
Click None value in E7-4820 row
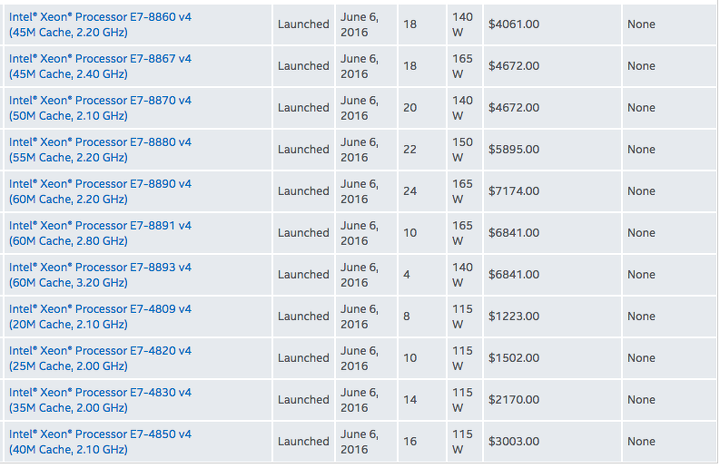641,359
